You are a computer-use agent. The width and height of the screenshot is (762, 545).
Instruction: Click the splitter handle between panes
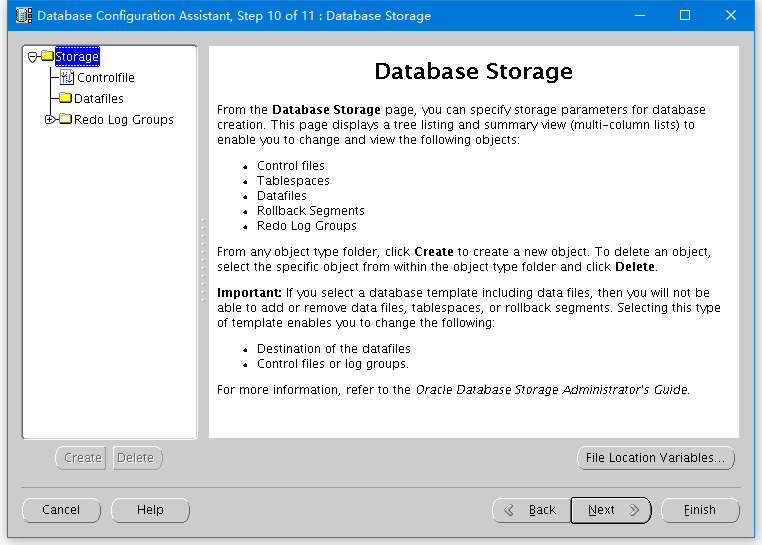(203, 260)
